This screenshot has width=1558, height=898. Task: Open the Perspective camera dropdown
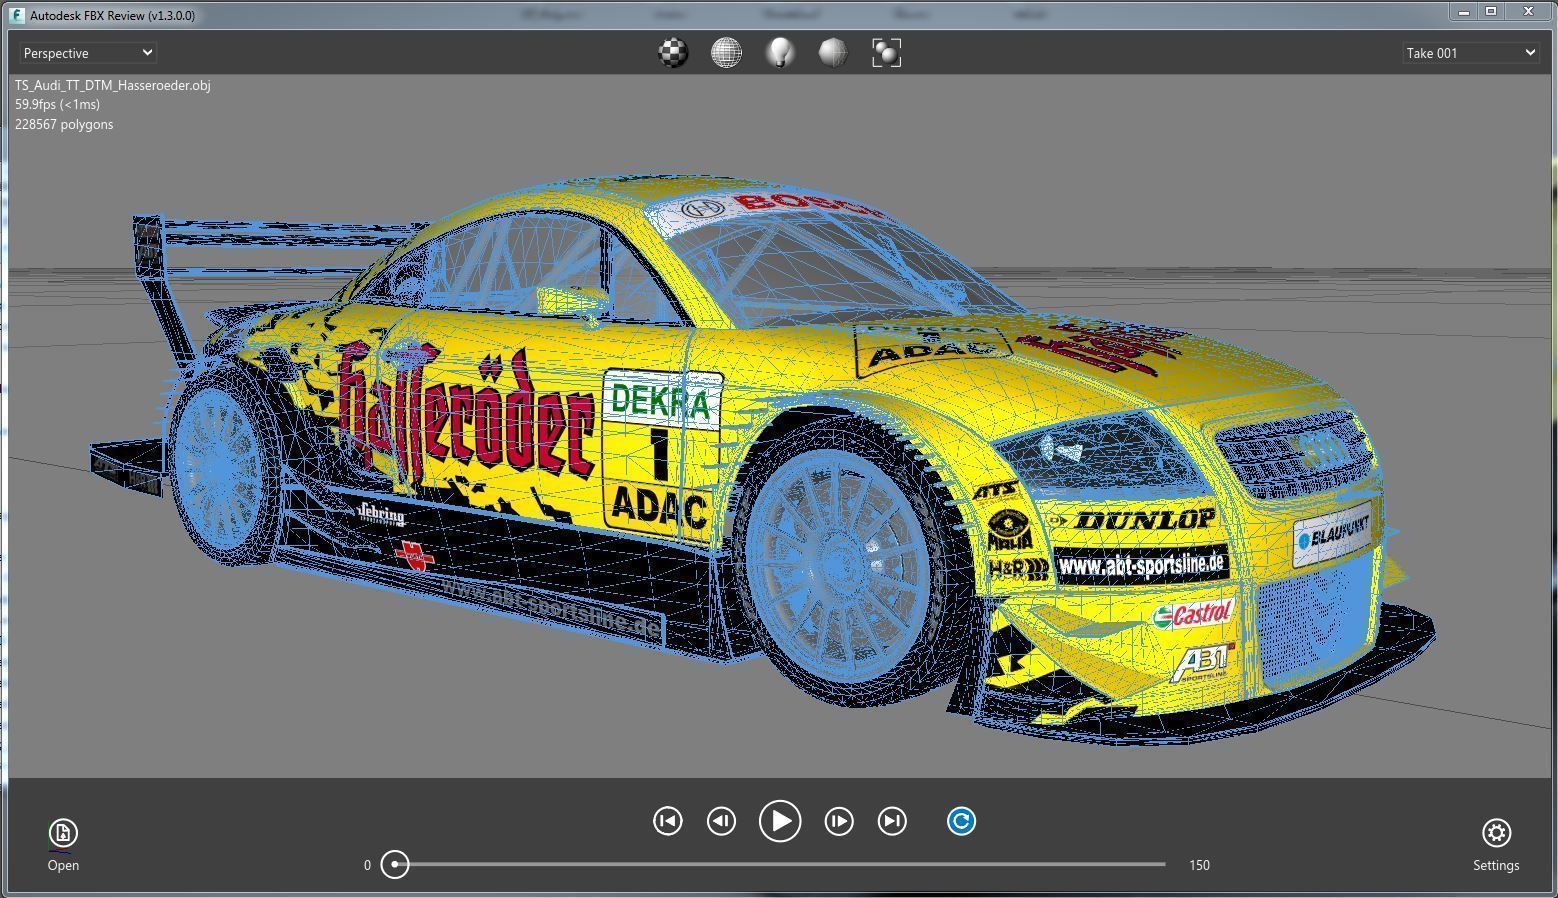[x=87, y=53]
